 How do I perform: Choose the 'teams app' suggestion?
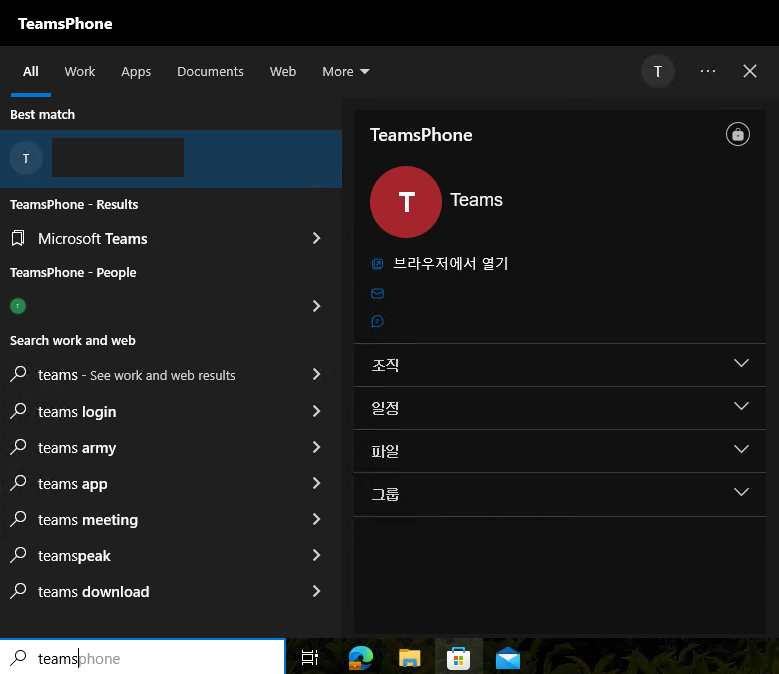tap(171, 483)
